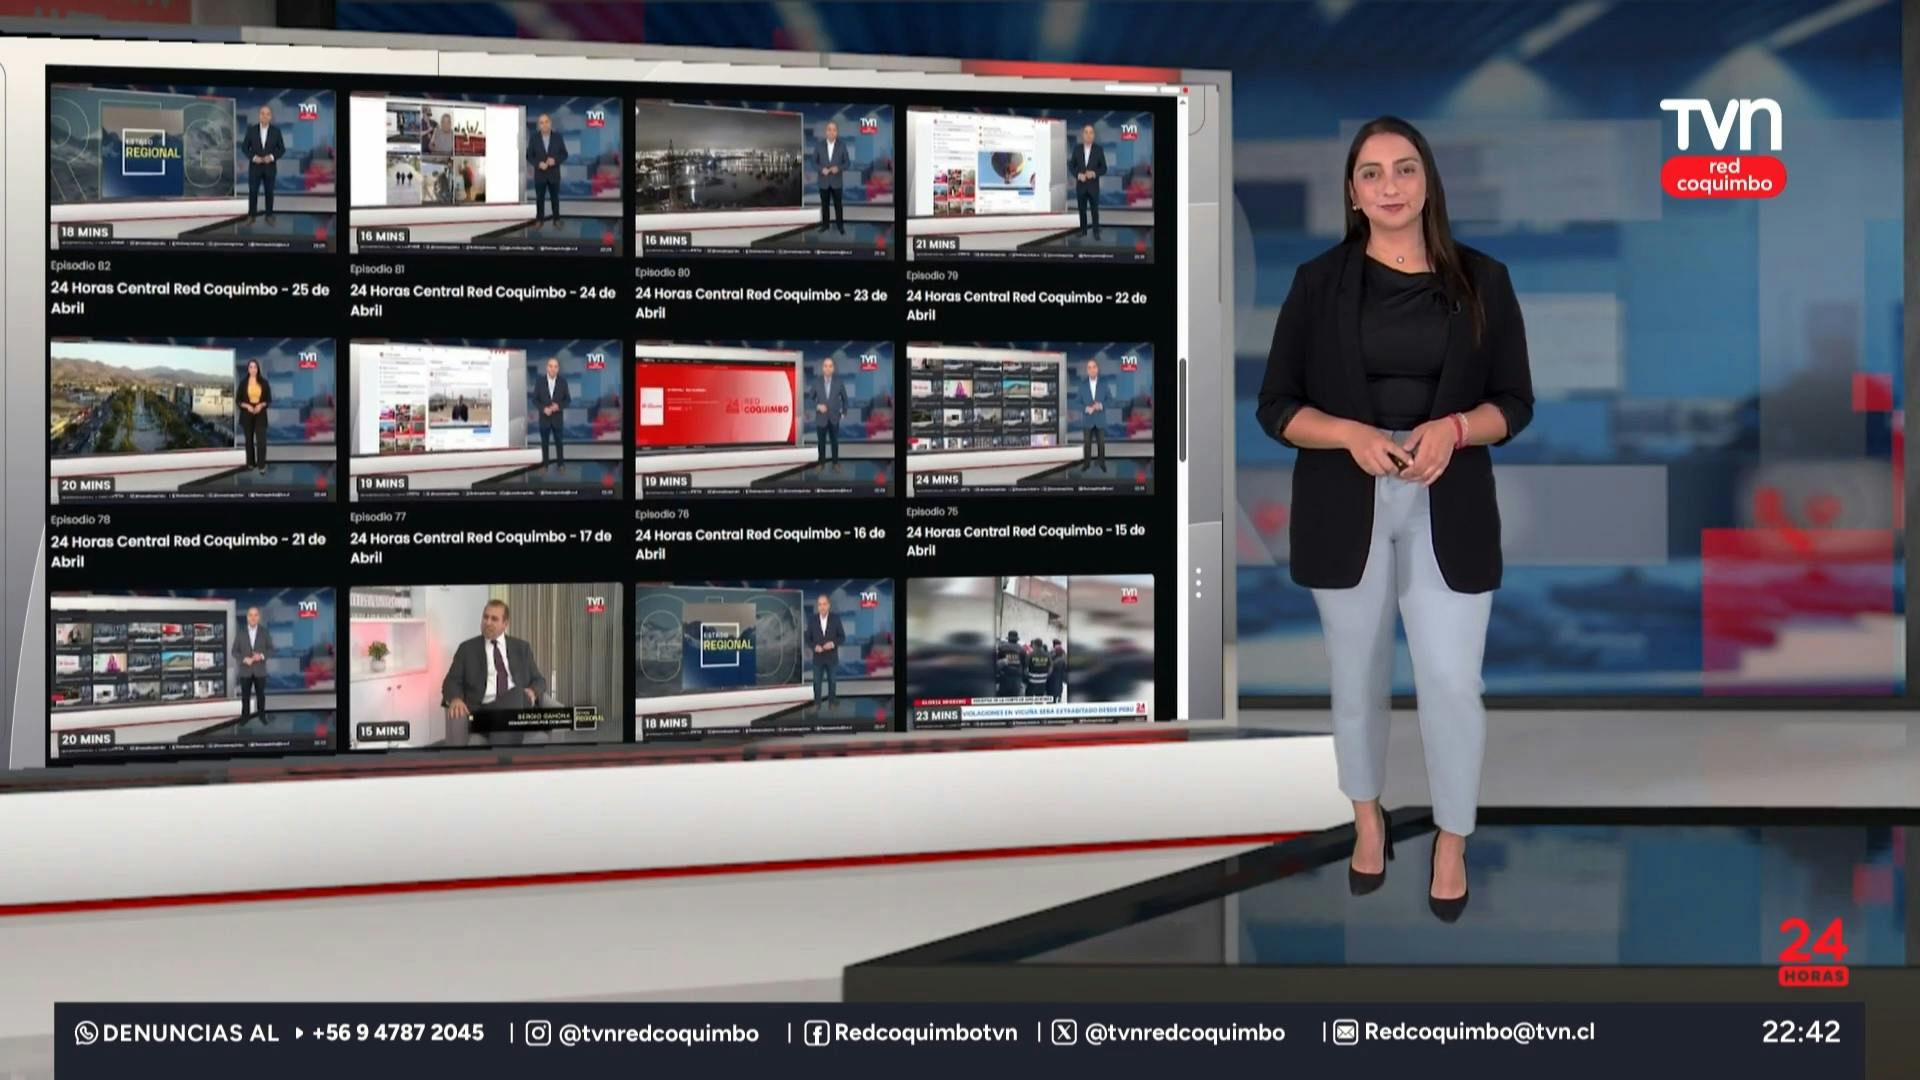
Task: Click the X handle '@tvnredcoquimbo'
Action: coord(1185,1034)
